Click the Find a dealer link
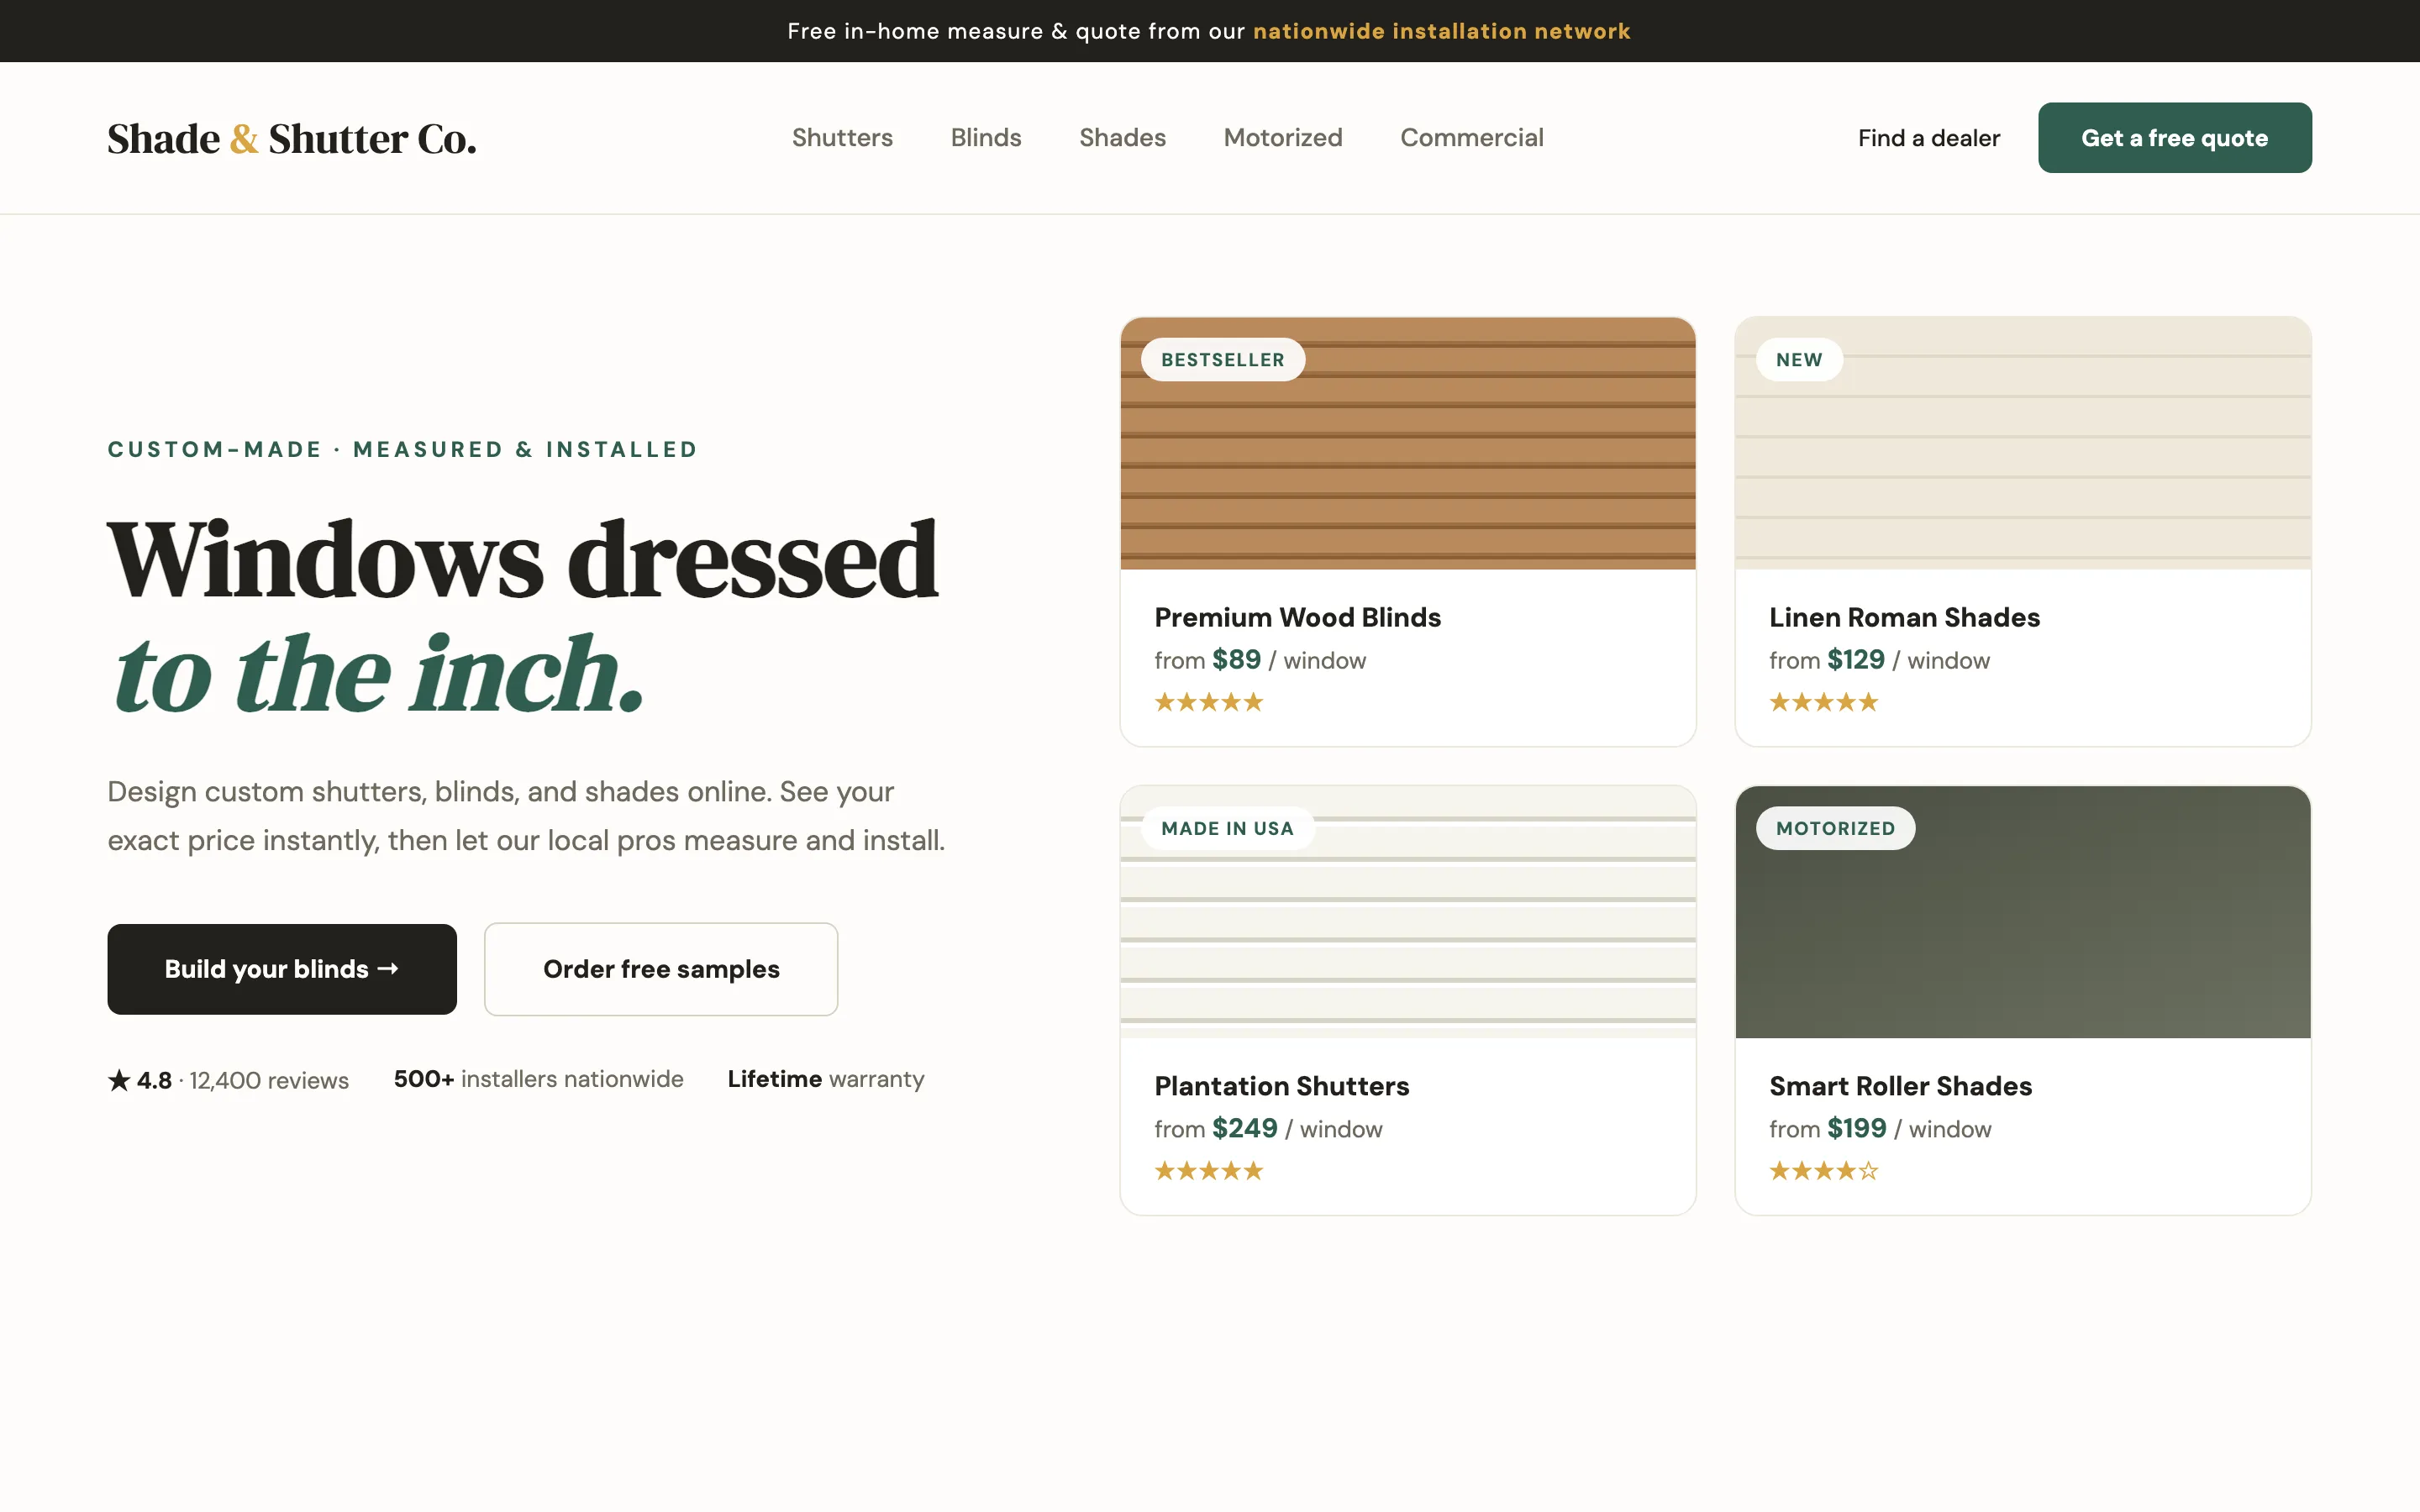 [x=1928, y=138]
